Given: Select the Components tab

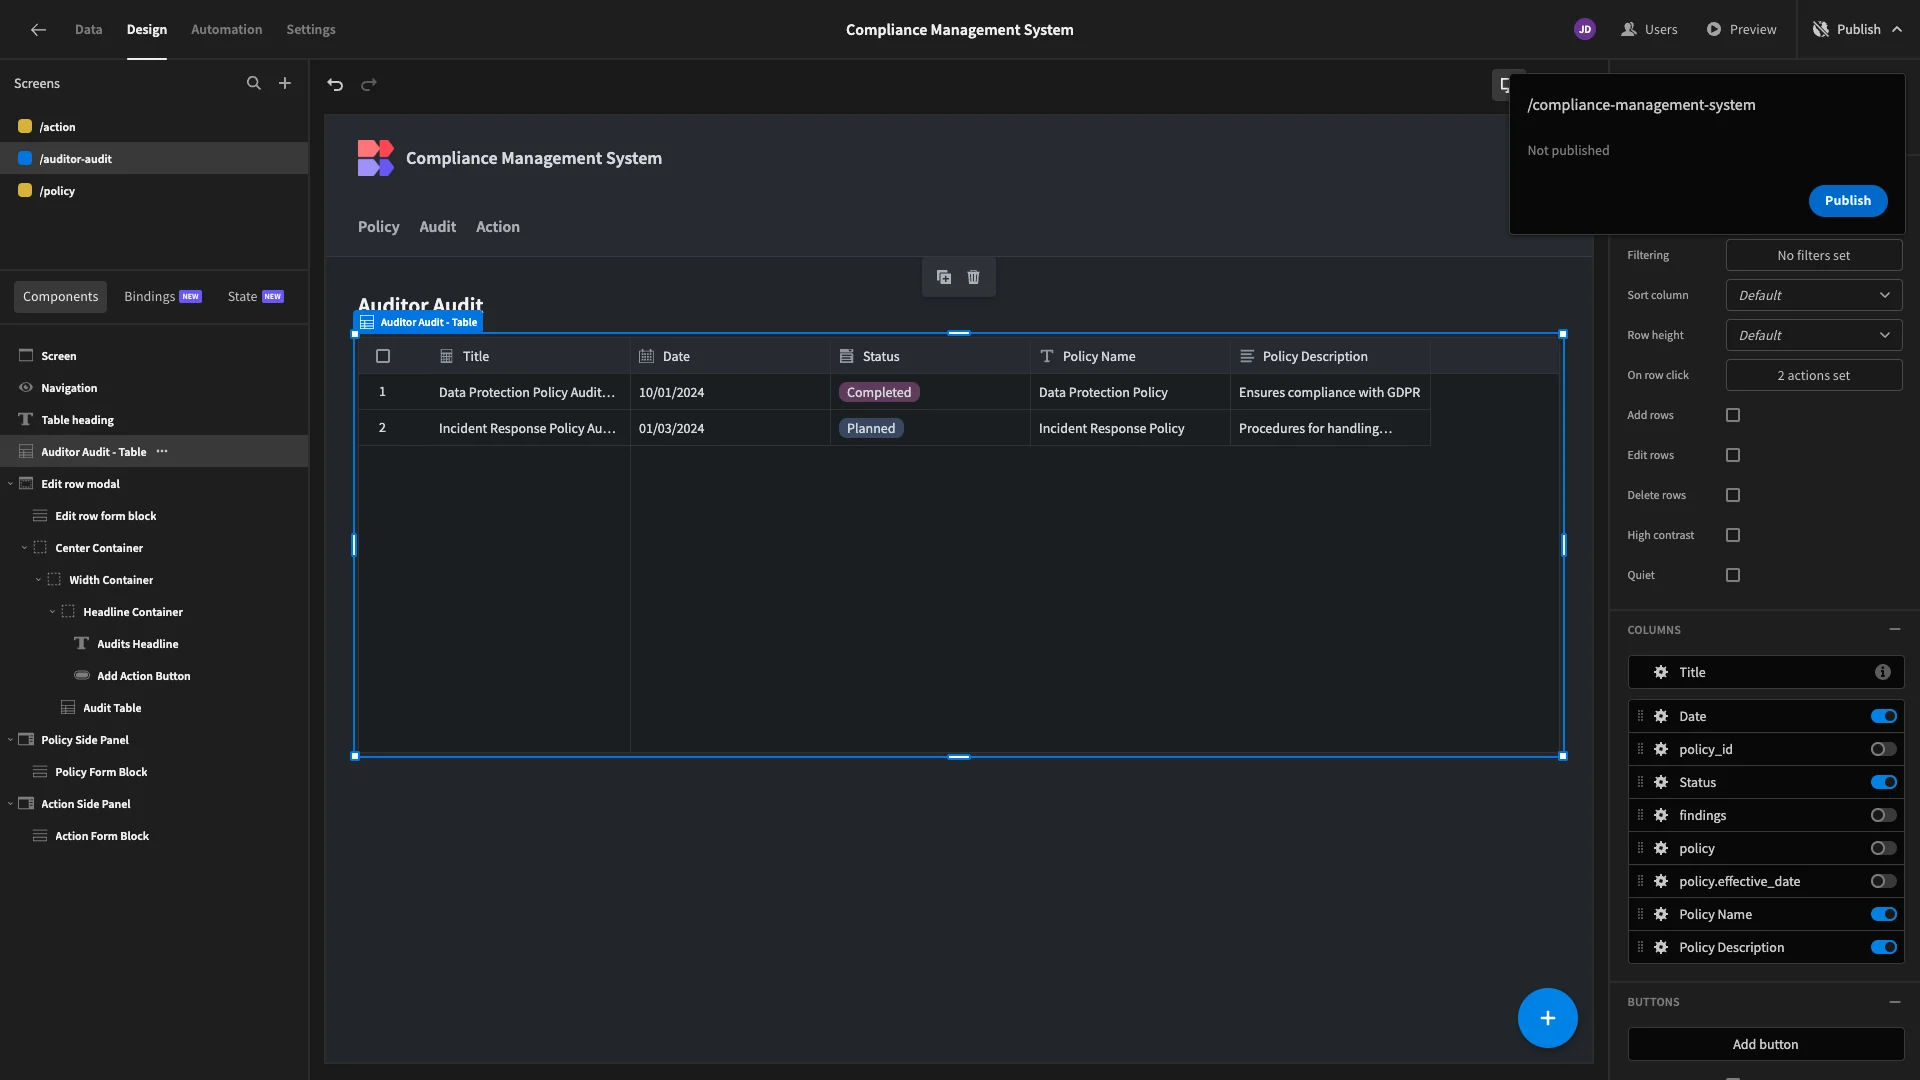Looking at the screenshot, I should 61,297.
